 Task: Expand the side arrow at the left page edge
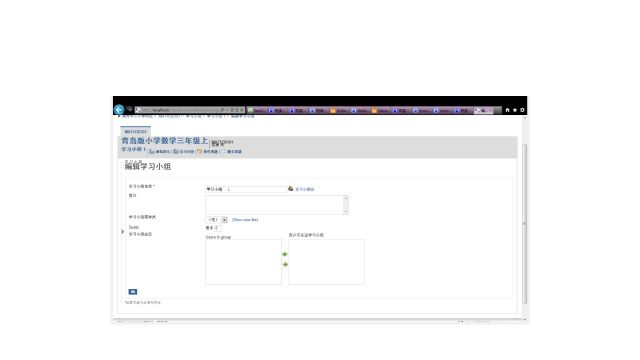[x=122, y=231]
